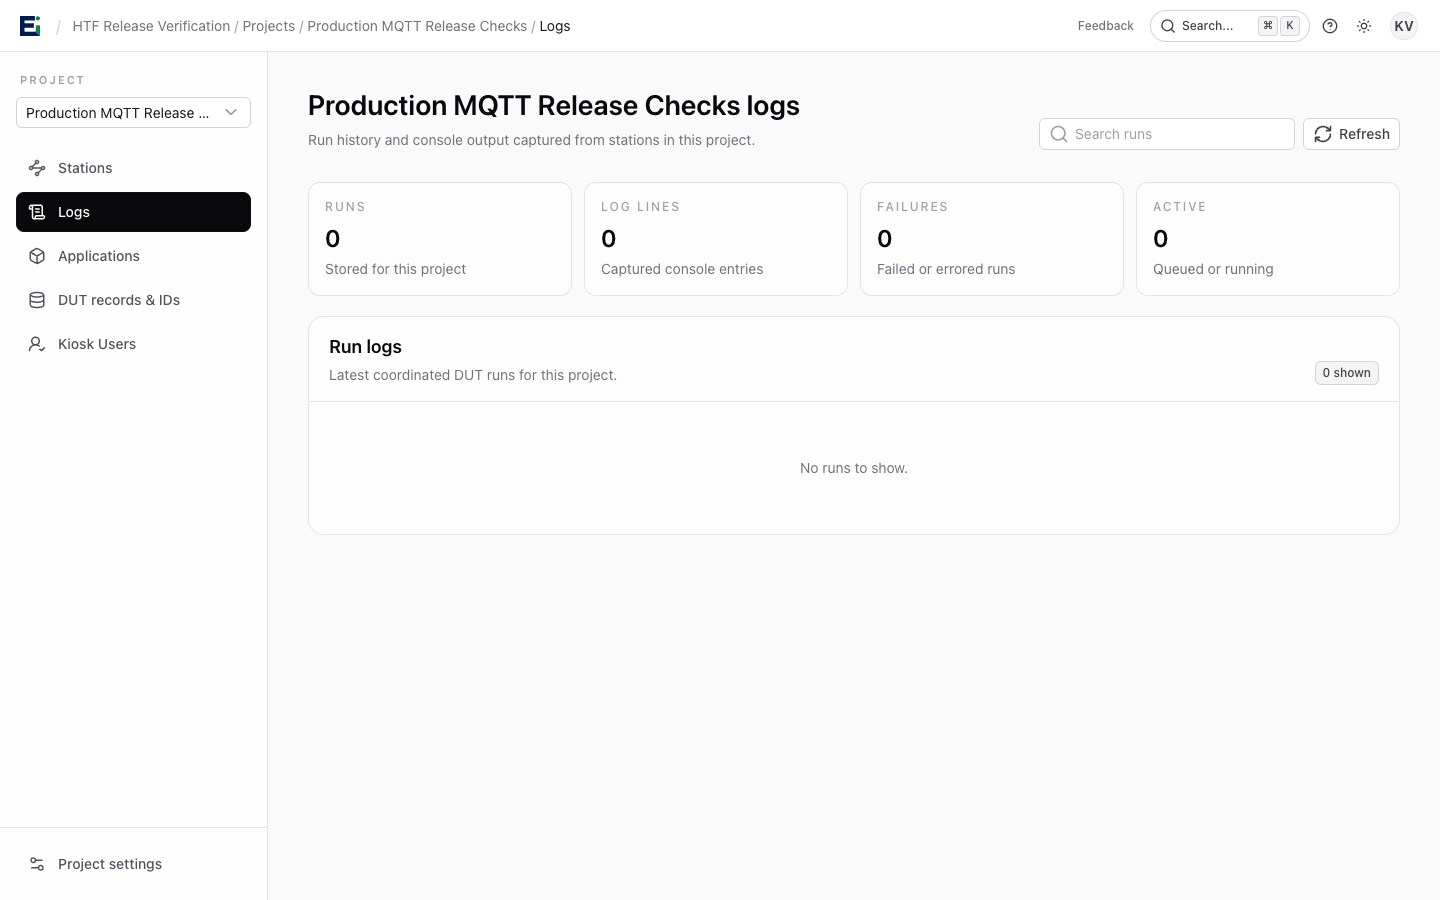Click the project dropdown chevron arrow
The width and height of the screenshot is (1440, 900).
231,113
